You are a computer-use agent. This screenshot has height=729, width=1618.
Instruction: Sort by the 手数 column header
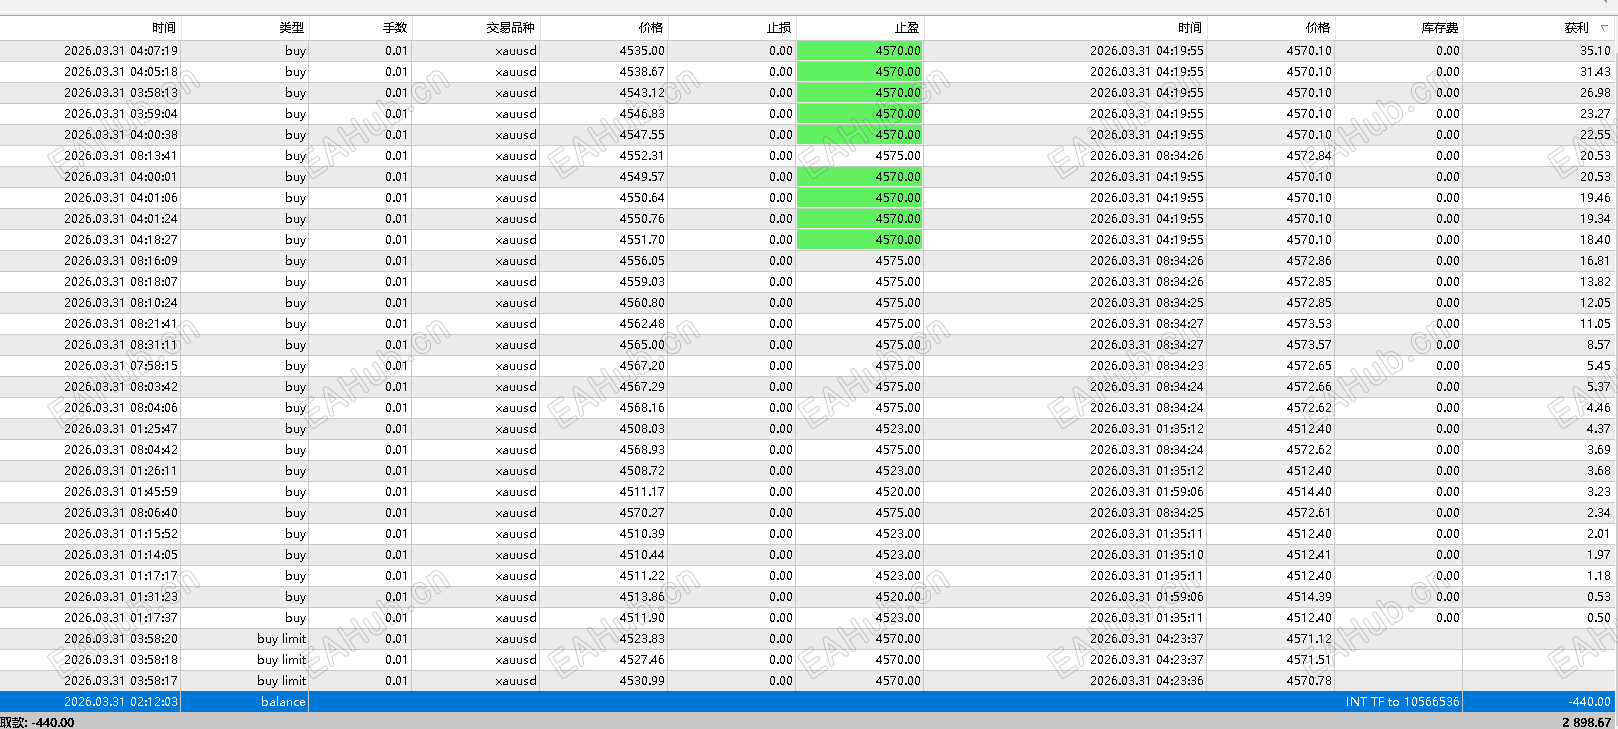(x=395, y=28)
